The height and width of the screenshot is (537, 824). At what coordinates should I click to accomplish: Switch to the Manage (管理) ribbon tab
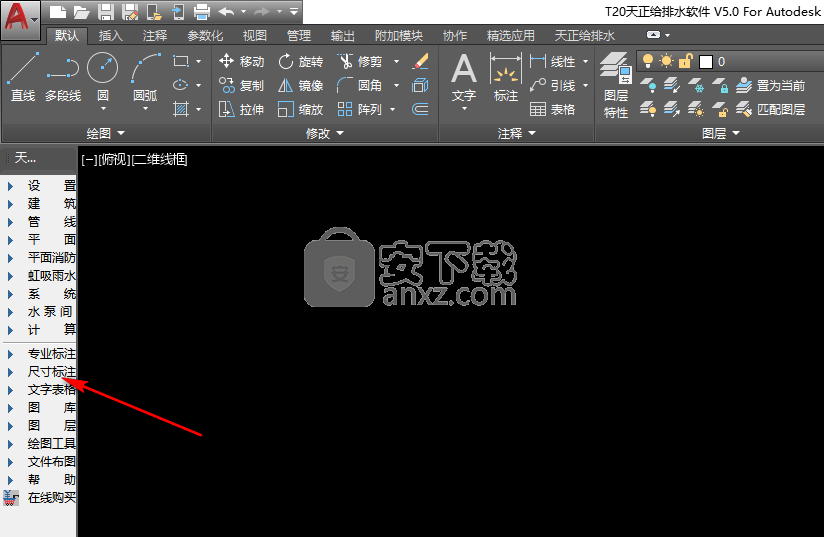pyautogui.click(x=299, y=36)
